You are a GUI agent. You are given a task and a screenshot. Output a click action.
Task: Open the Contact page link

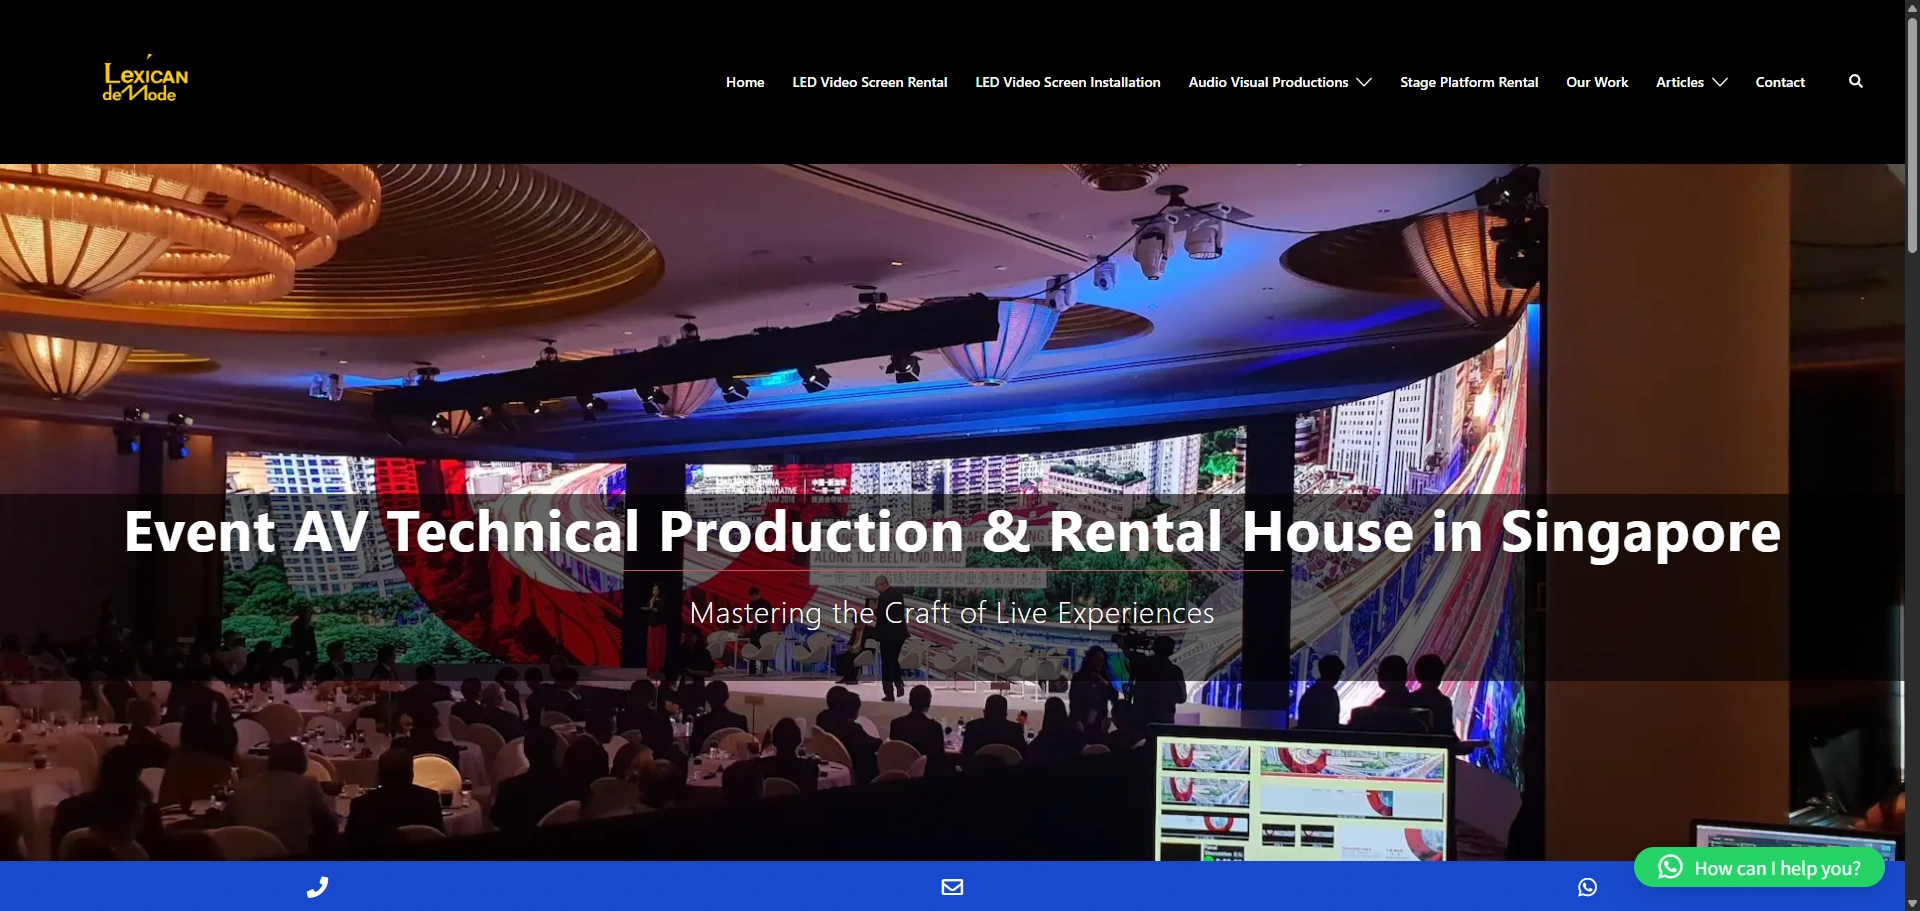[x=1780, y=82]
